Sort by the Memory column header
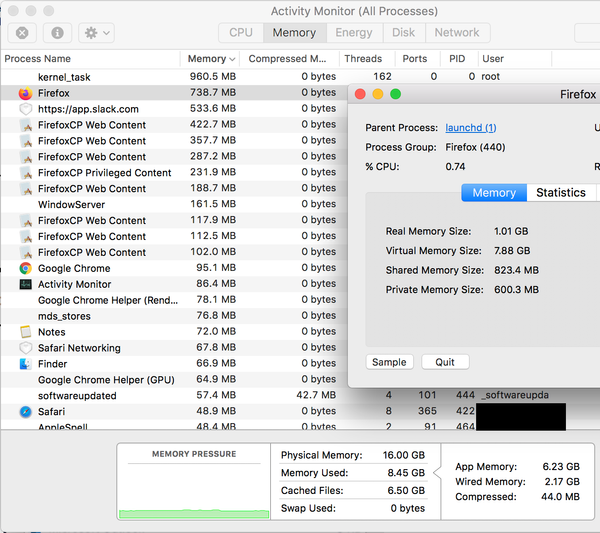Image resolution: width=600 pixels, height=533 pixels. pos(210,59)
